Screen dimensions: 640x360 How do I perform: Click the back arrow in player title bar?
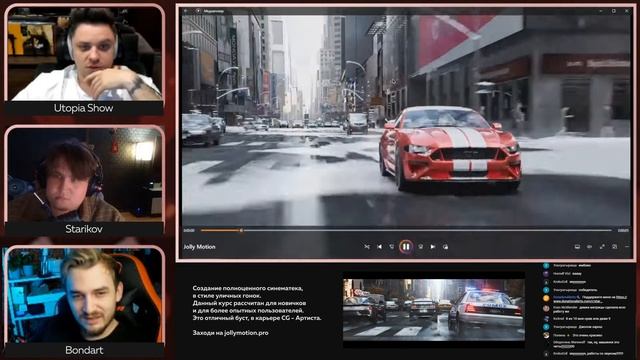click(x=186, y=11)
